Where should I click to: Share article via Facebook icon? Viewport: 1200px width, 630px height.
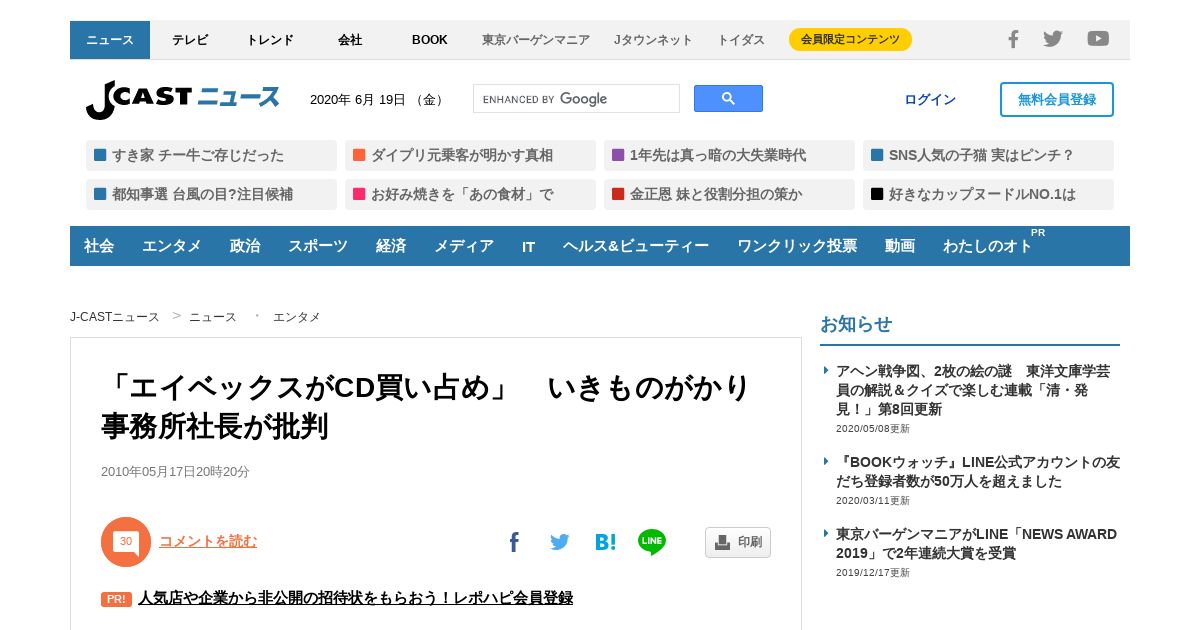click(514, 542)
